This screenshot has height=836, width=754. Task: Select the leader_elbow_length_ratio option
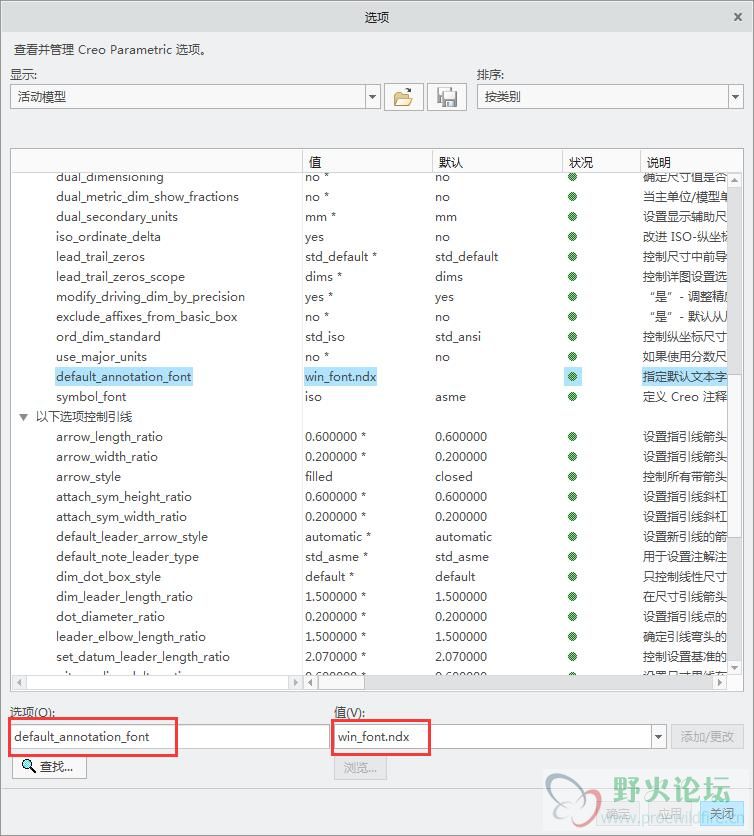(131, 637)
